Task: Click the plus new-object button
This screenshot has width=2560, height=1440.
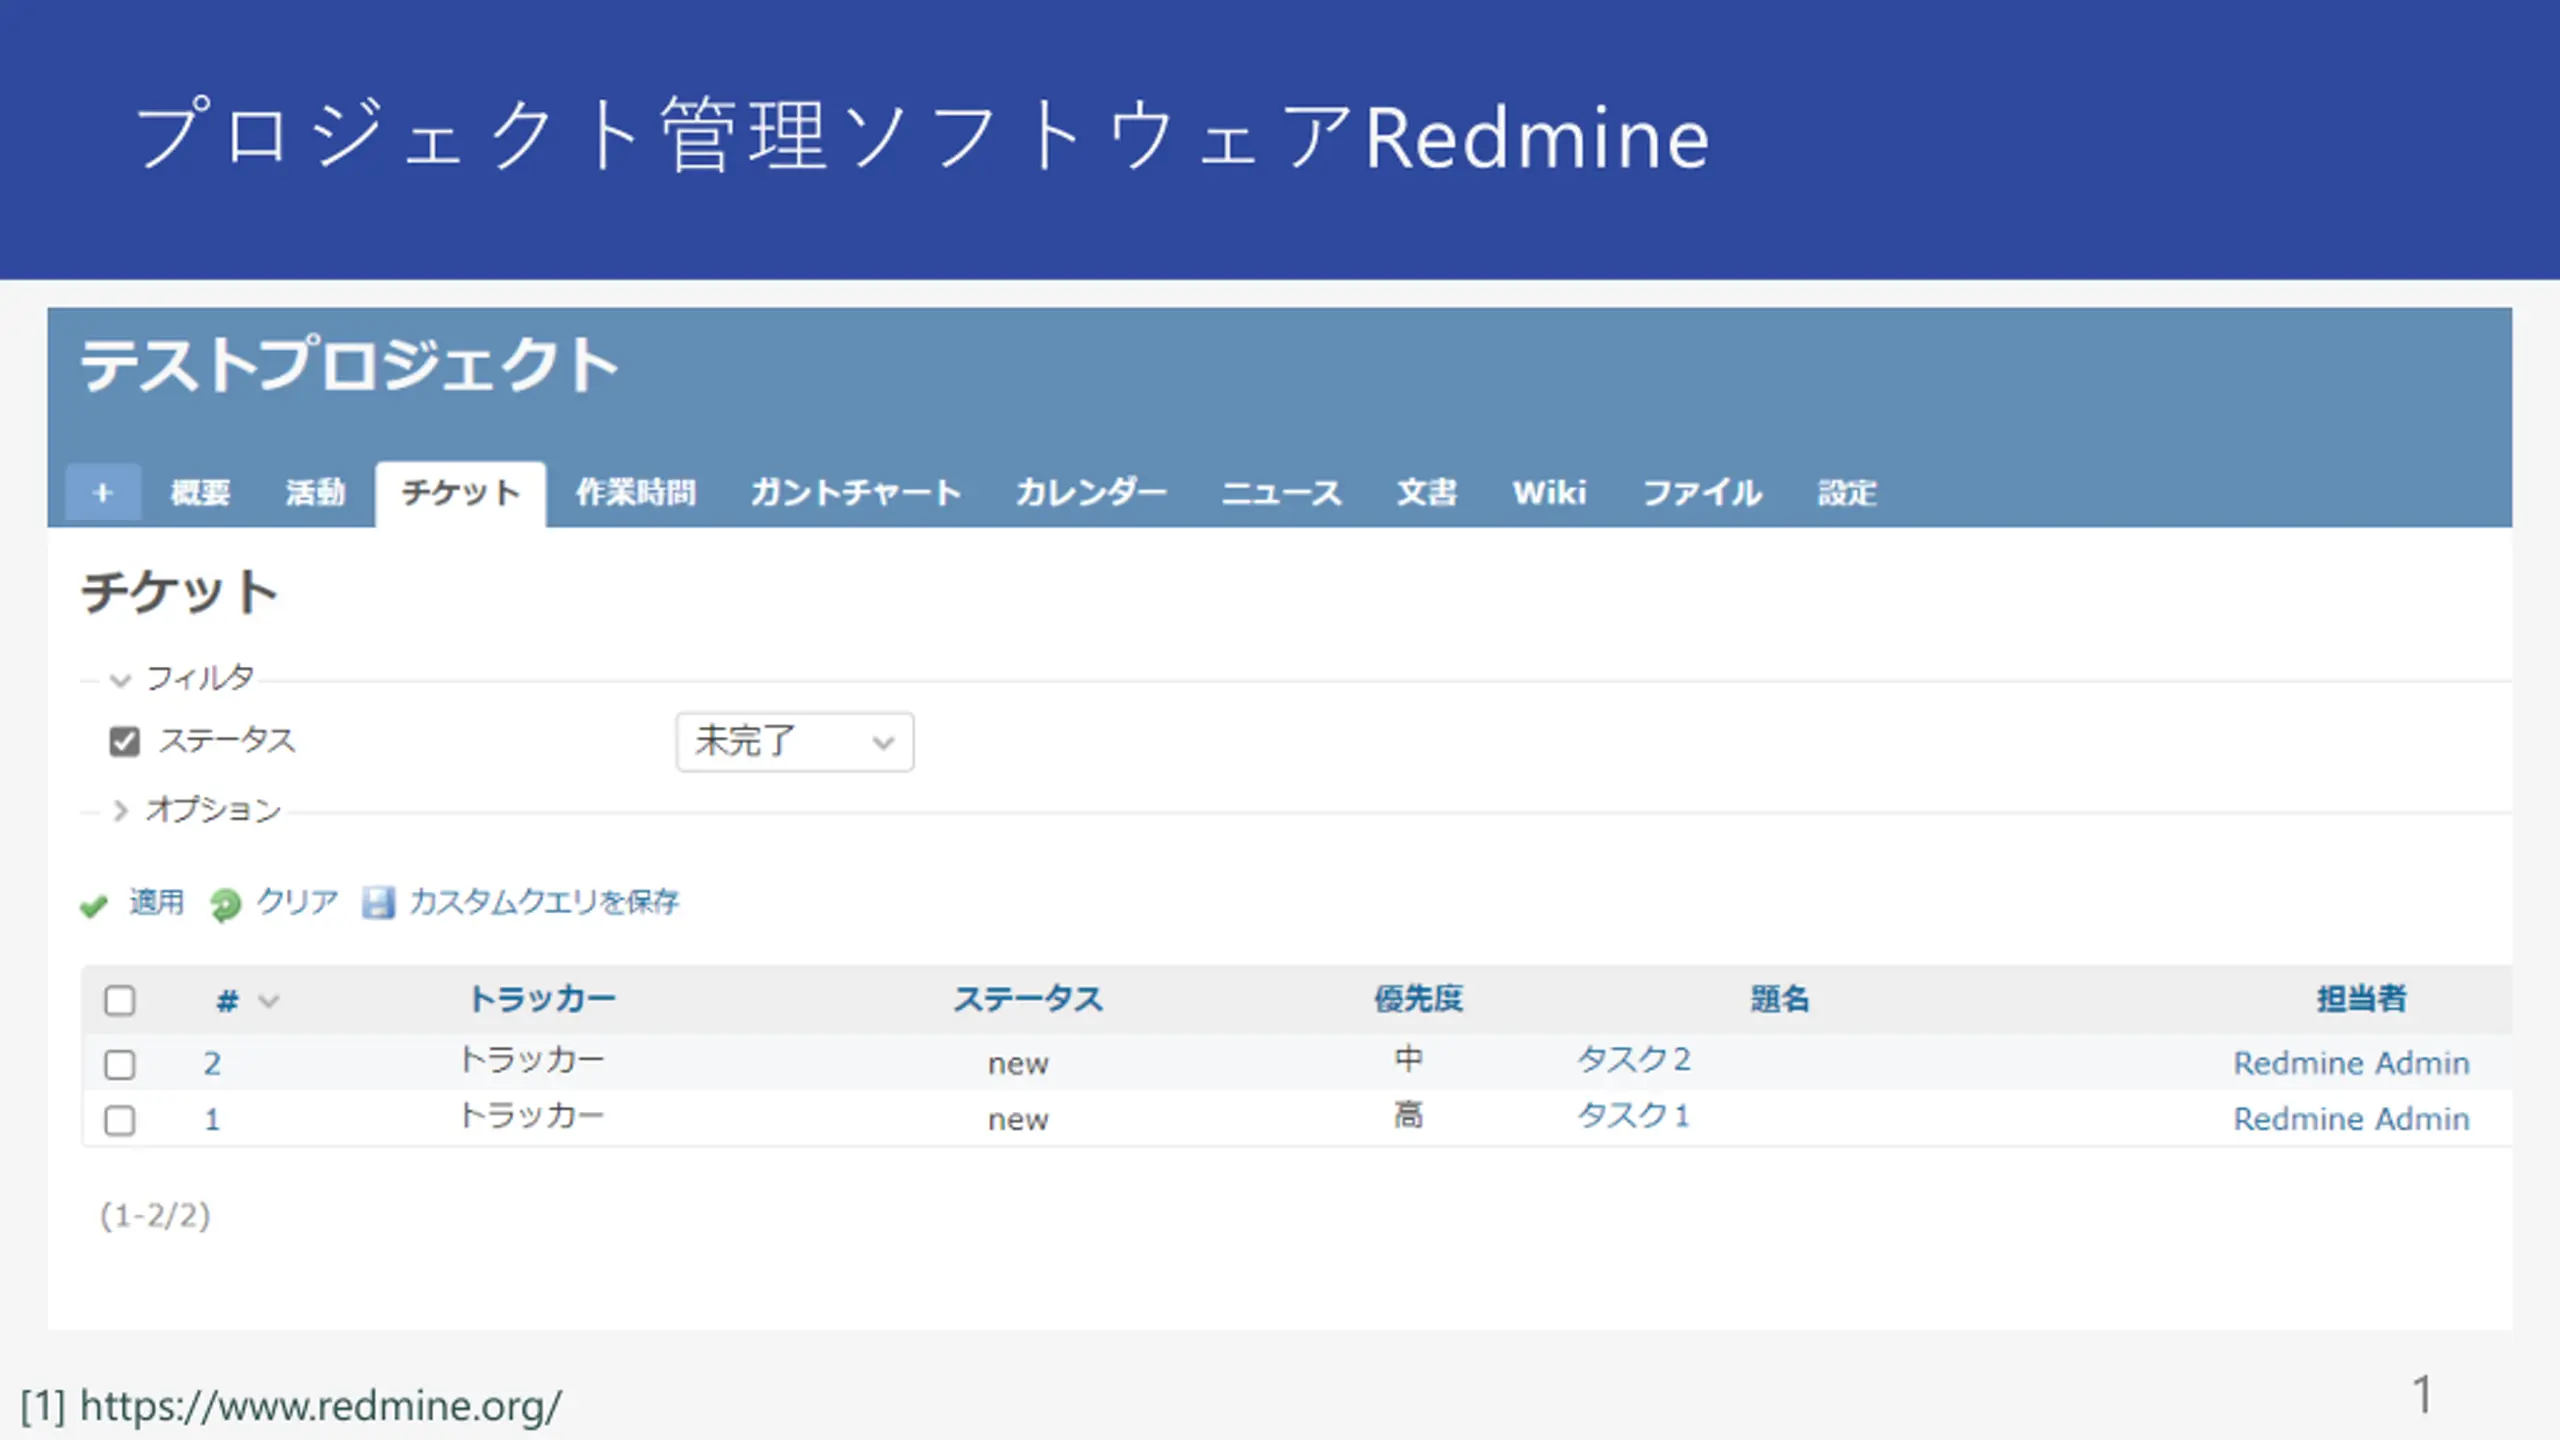Action: (103, 492)
